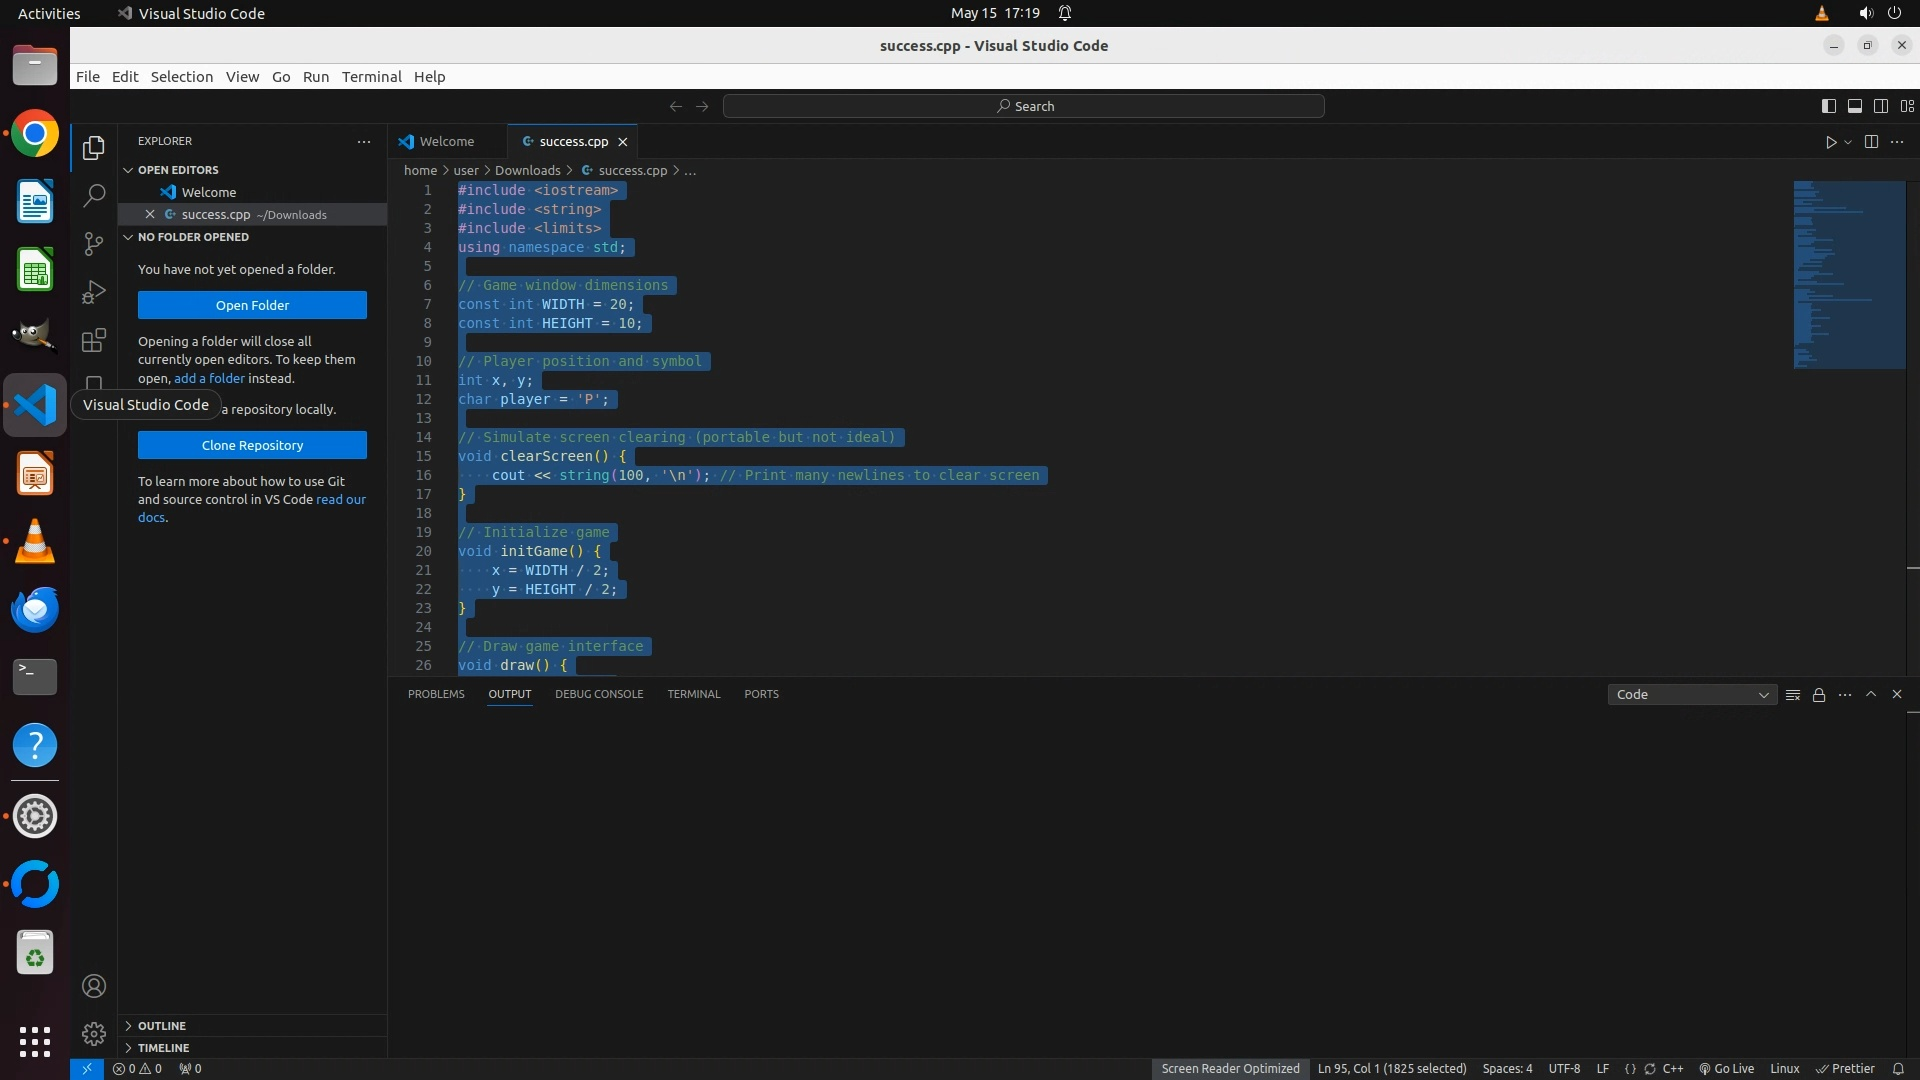The image size is (1920, 1080).
Task: Open the Source Control view
Action: click(x=94, y=244)
